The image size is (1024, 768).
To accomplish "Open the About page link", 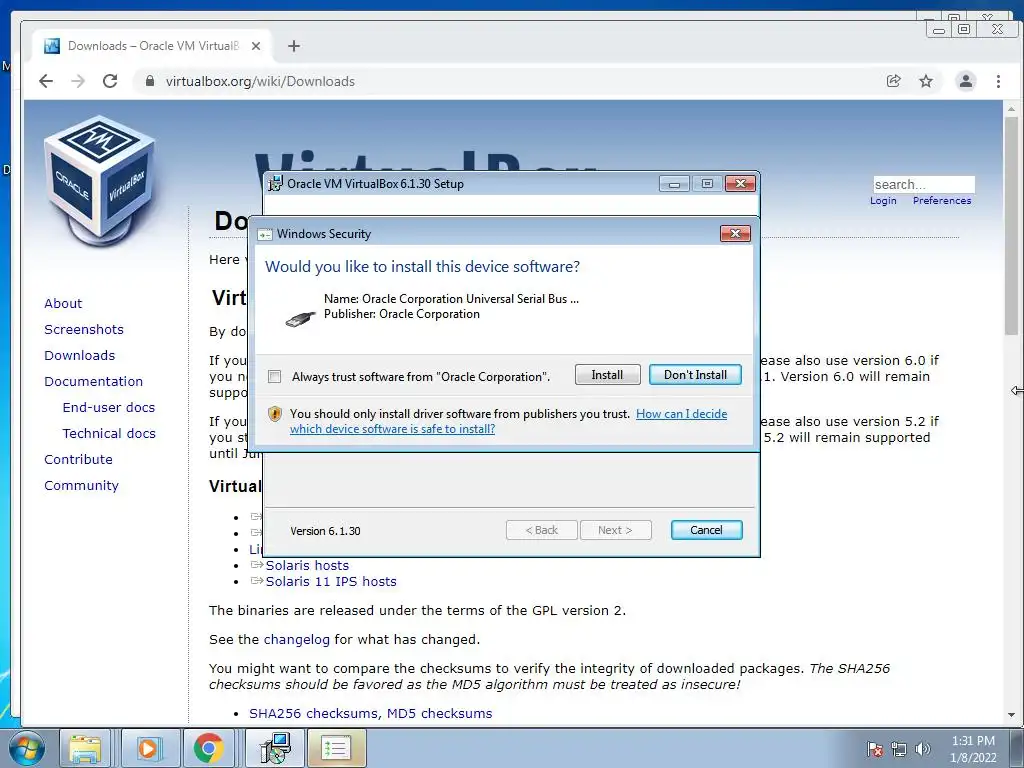I will pos(63,303).
